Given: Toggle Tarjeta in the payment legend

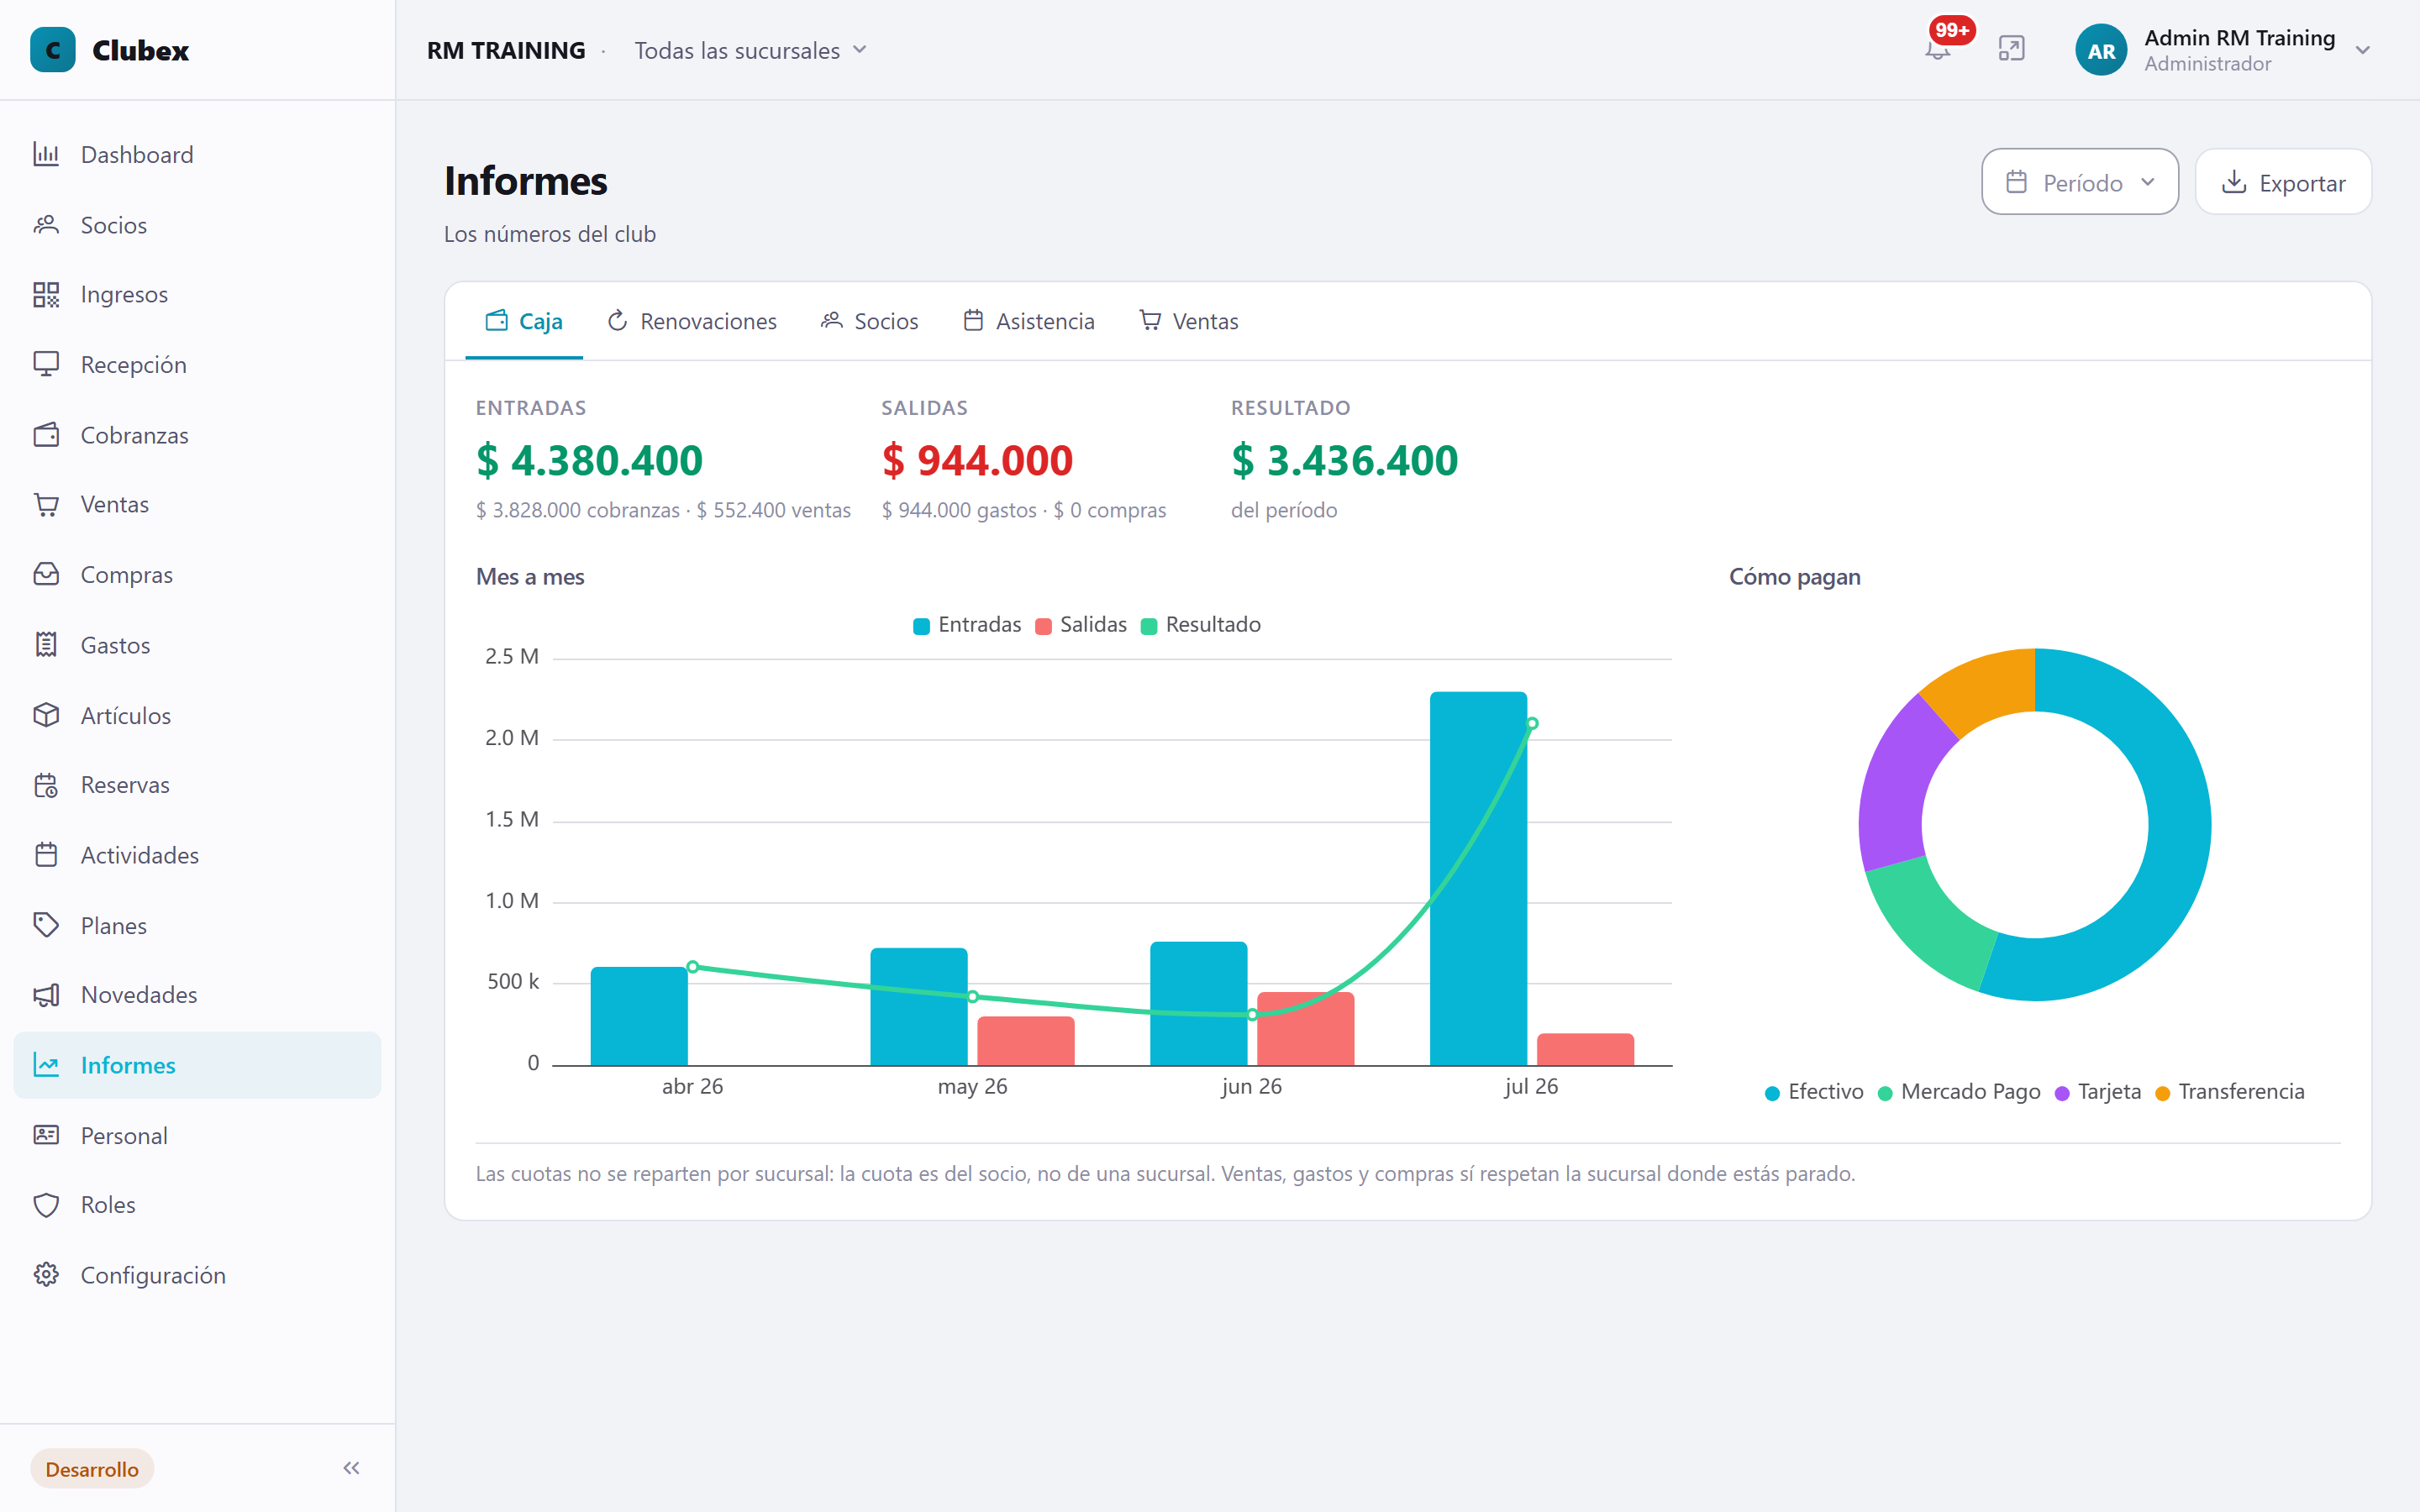Looking at the screenshot, I should pyautogui.click(x=2098, y=1092).
